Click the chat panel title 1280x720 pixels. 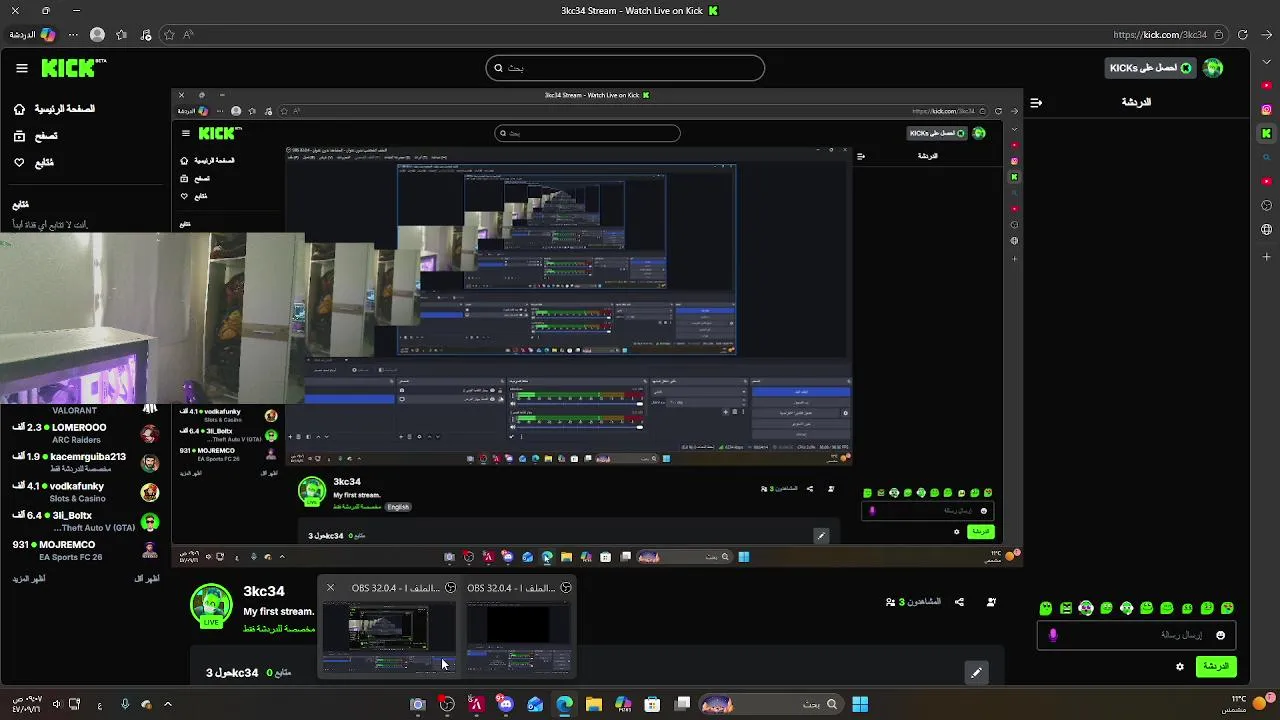(x=1136, y=102)
